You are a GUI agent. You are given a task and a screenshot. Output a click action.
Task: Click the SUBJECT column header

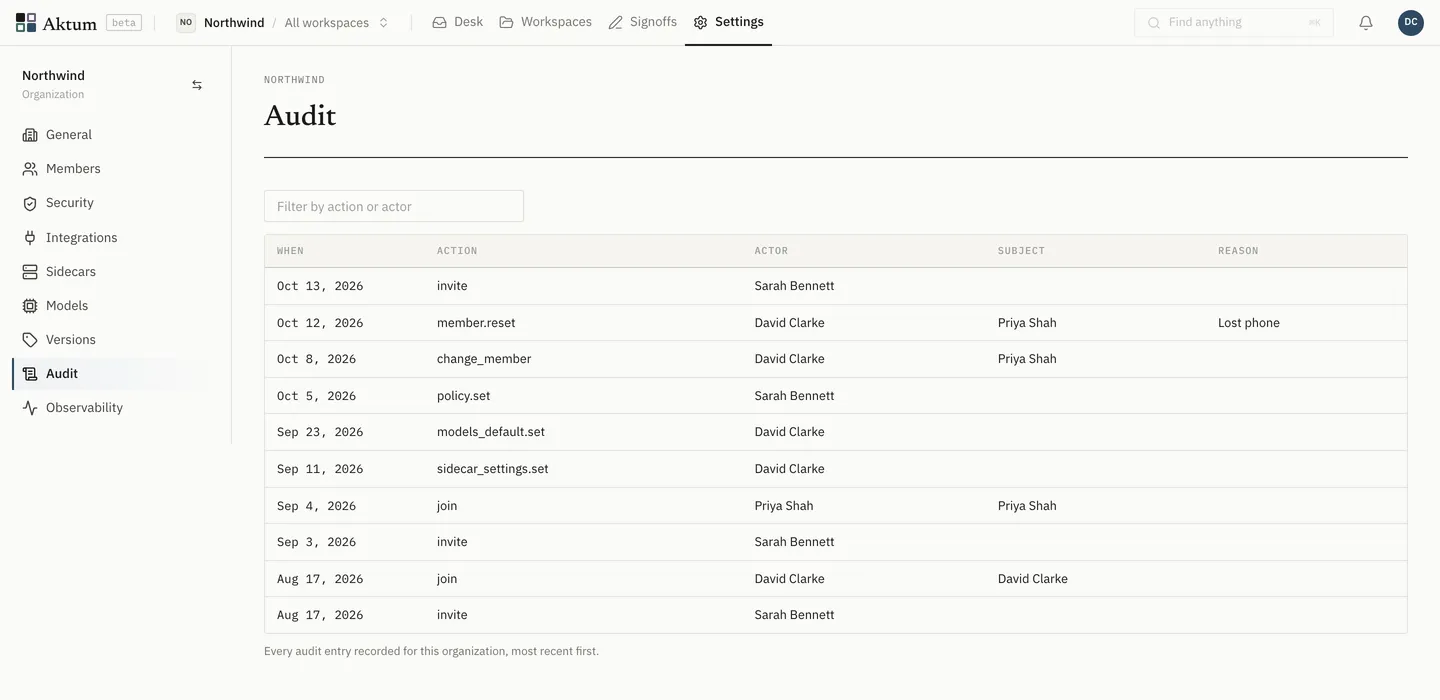(1021, 251)
